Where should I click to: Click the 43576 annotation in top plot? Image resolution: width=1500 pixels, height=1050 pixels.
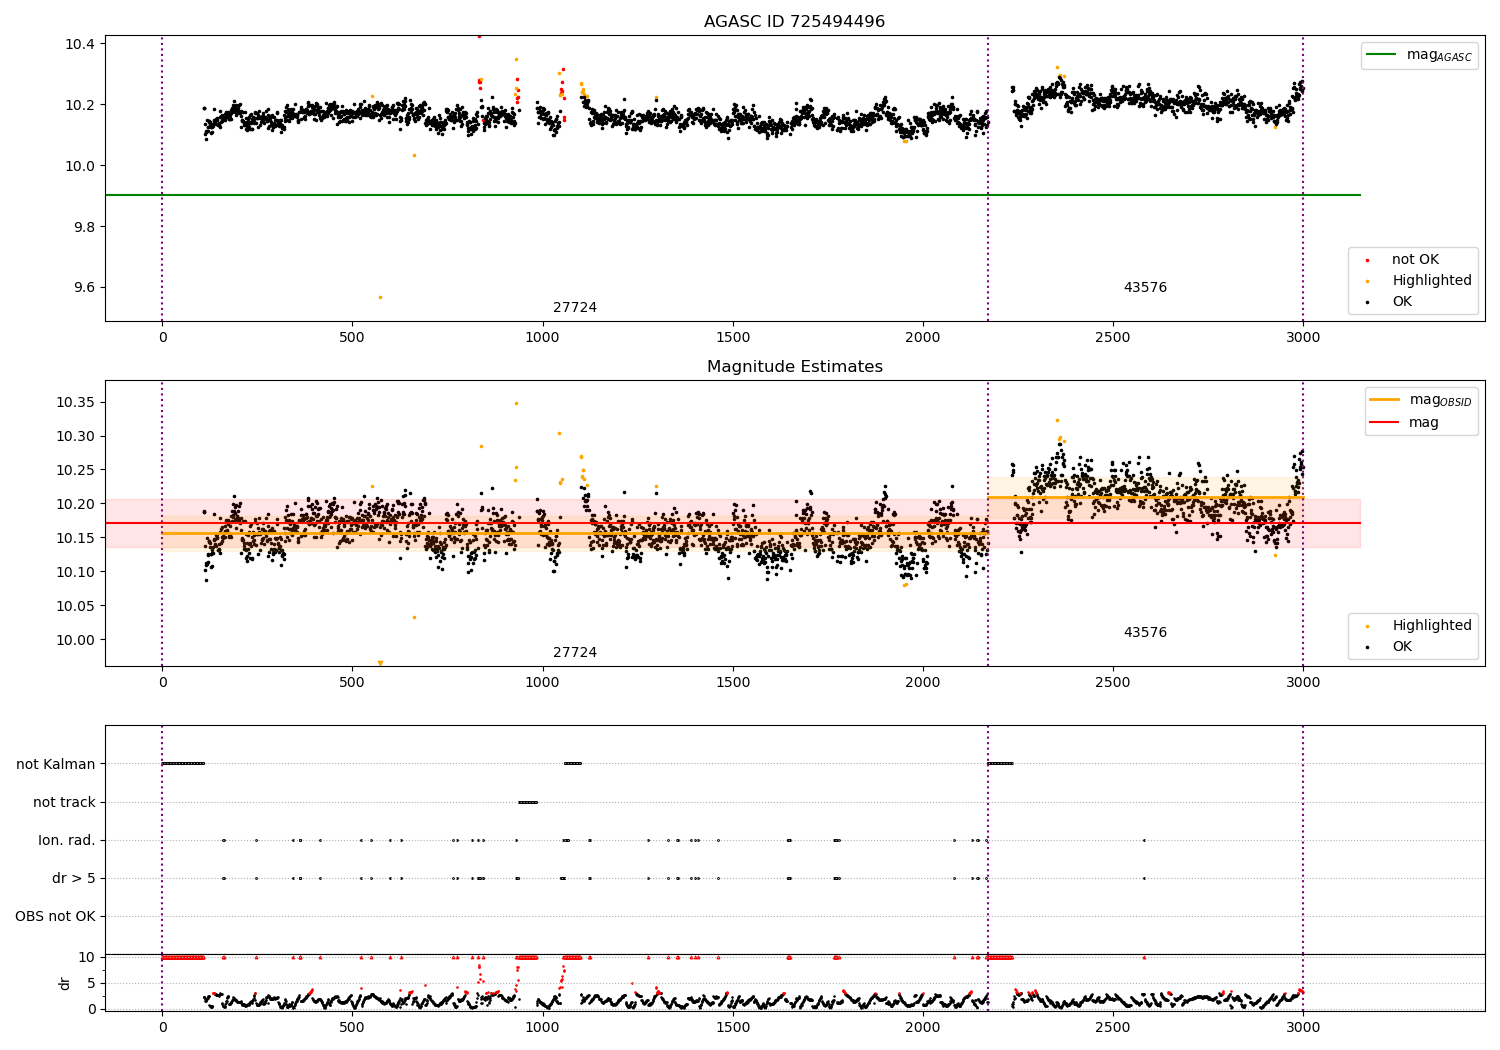pos(1145,288)
